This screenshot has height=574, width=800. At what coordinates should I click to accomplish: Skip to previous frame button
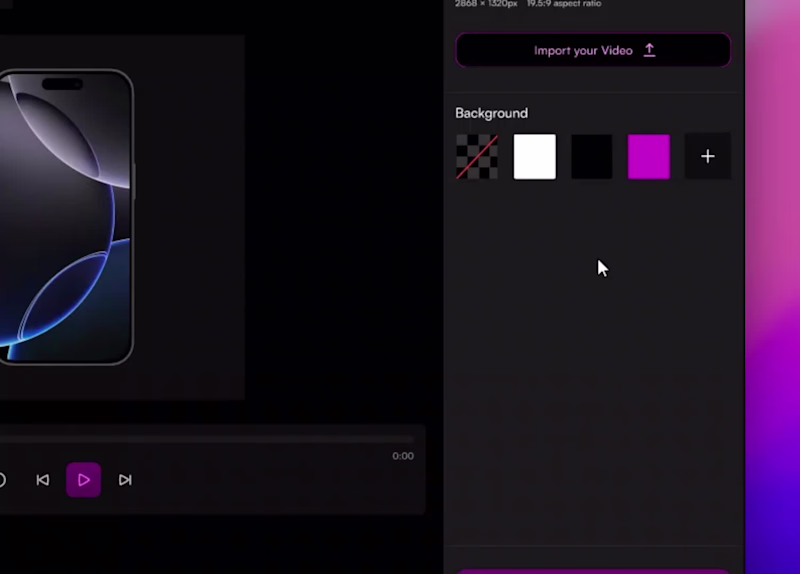tap(43, 480)
